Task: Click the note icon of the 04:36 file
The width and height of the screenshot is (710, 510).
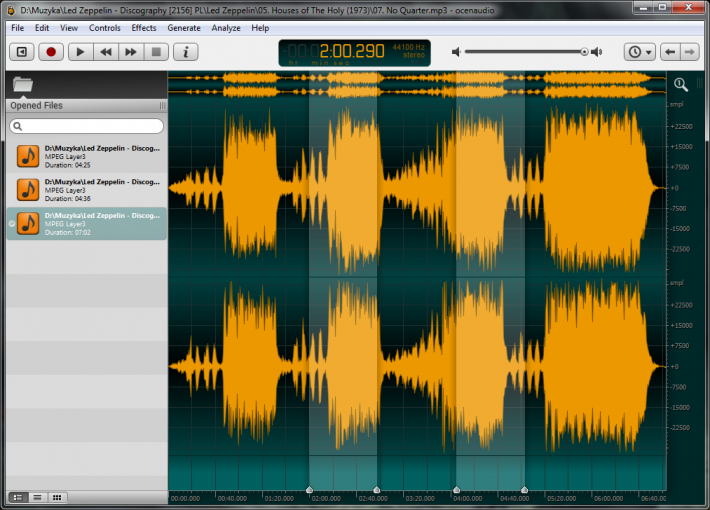Action: pos(28,190)
